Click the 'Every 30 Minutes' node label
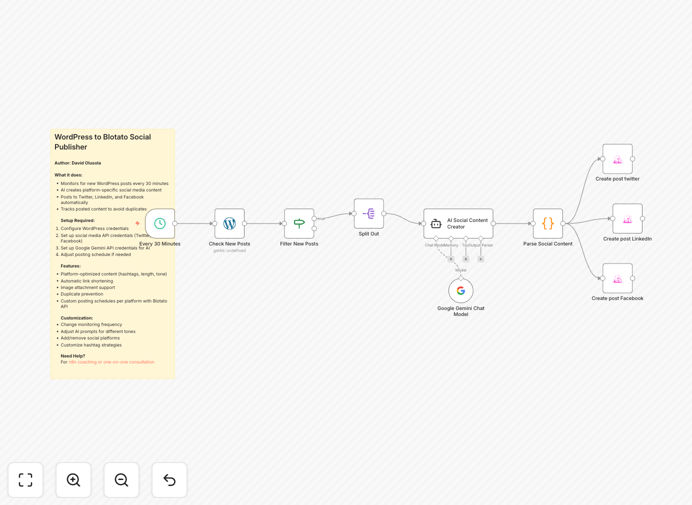The height and width of the screenshot is (505, 692). (160, 244)
